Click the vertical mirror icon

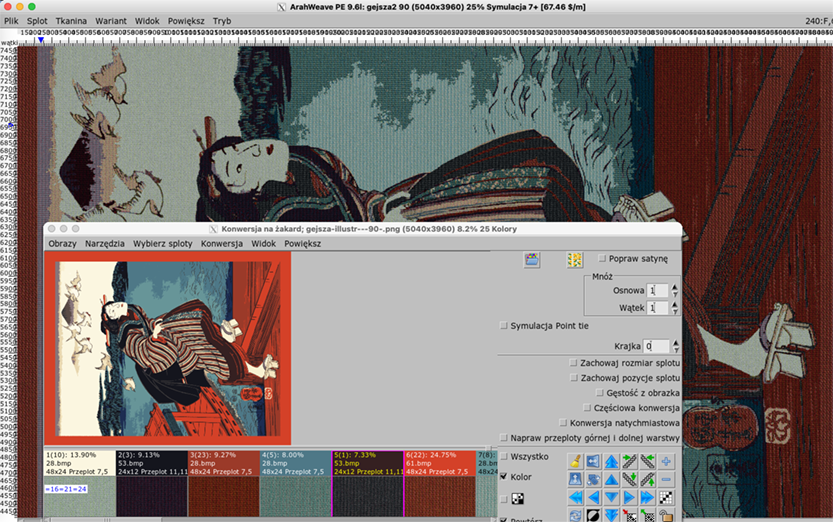pos(575,480)
